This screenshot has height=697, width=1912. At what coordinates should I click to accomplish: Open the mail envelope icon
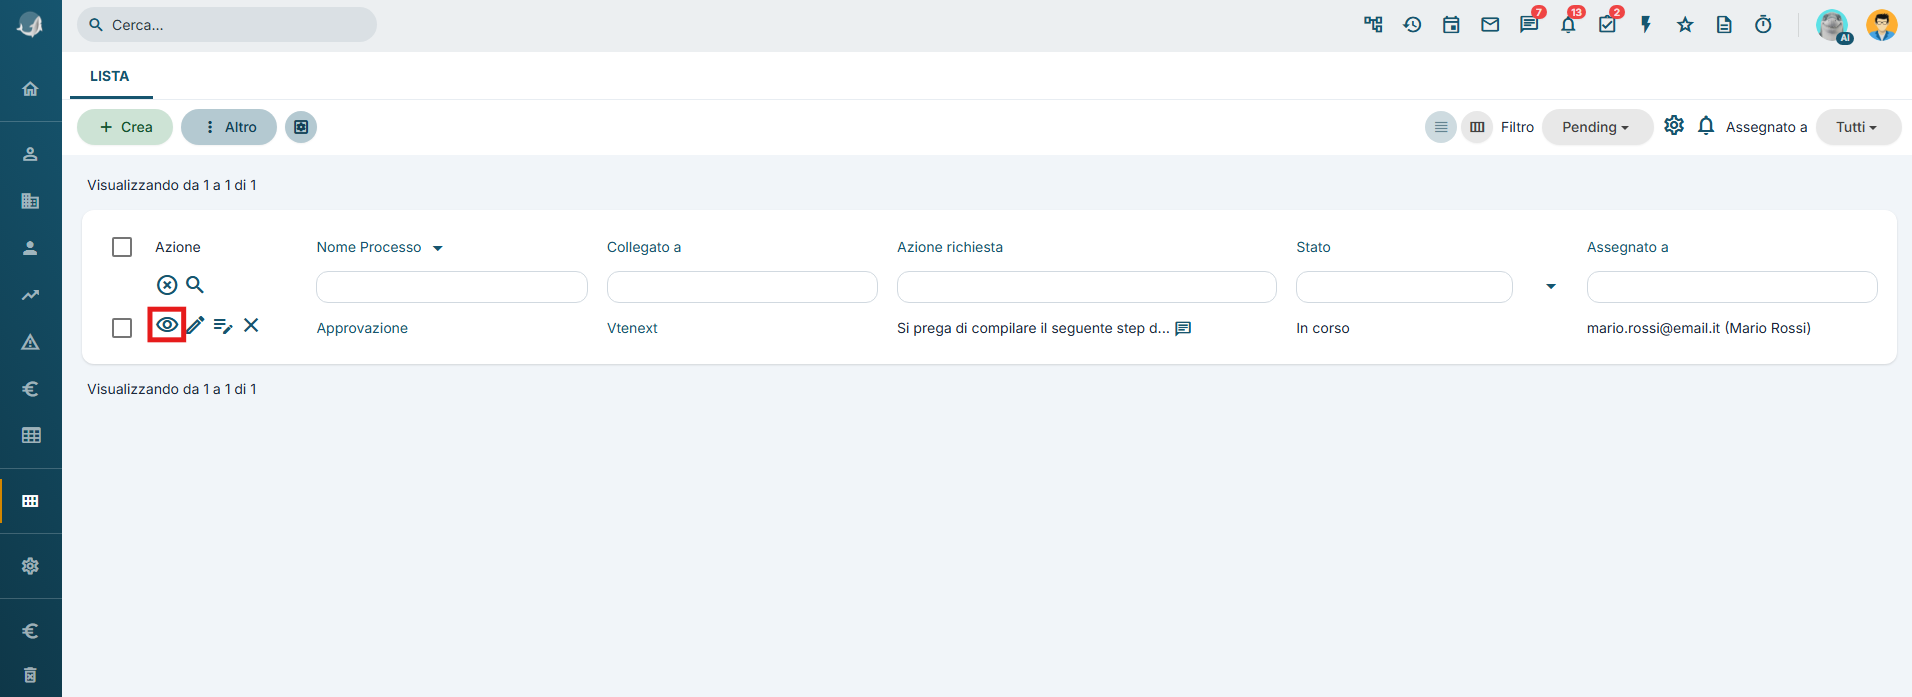[1490, 25]
